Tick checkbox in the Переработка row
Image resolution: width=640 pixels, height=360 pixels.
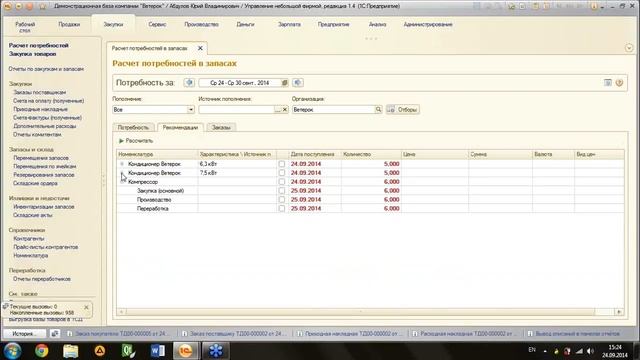click(282, 208)
